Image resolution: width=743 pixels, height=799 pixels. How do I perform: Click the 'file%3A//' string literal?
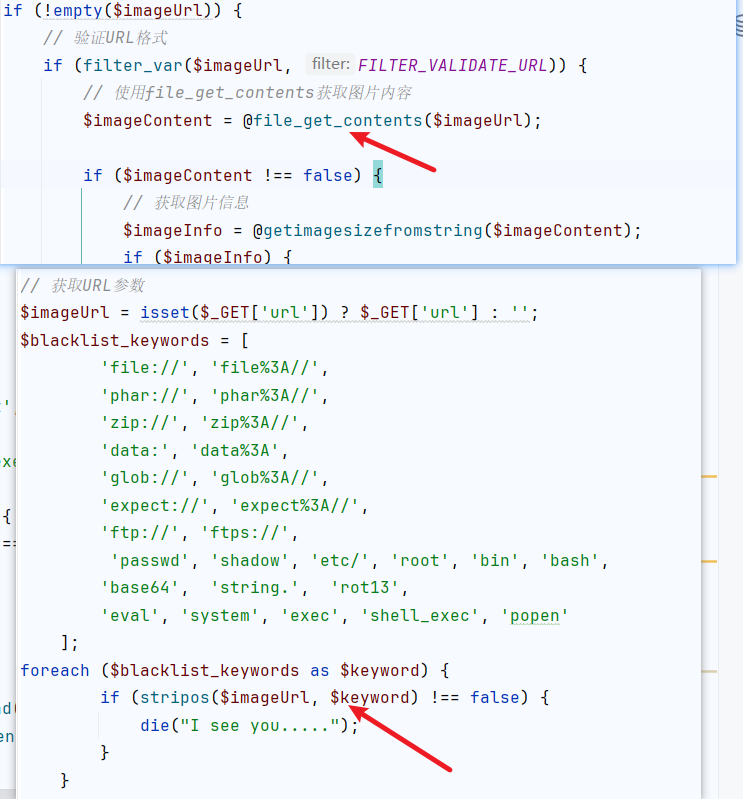click(265, 368)
